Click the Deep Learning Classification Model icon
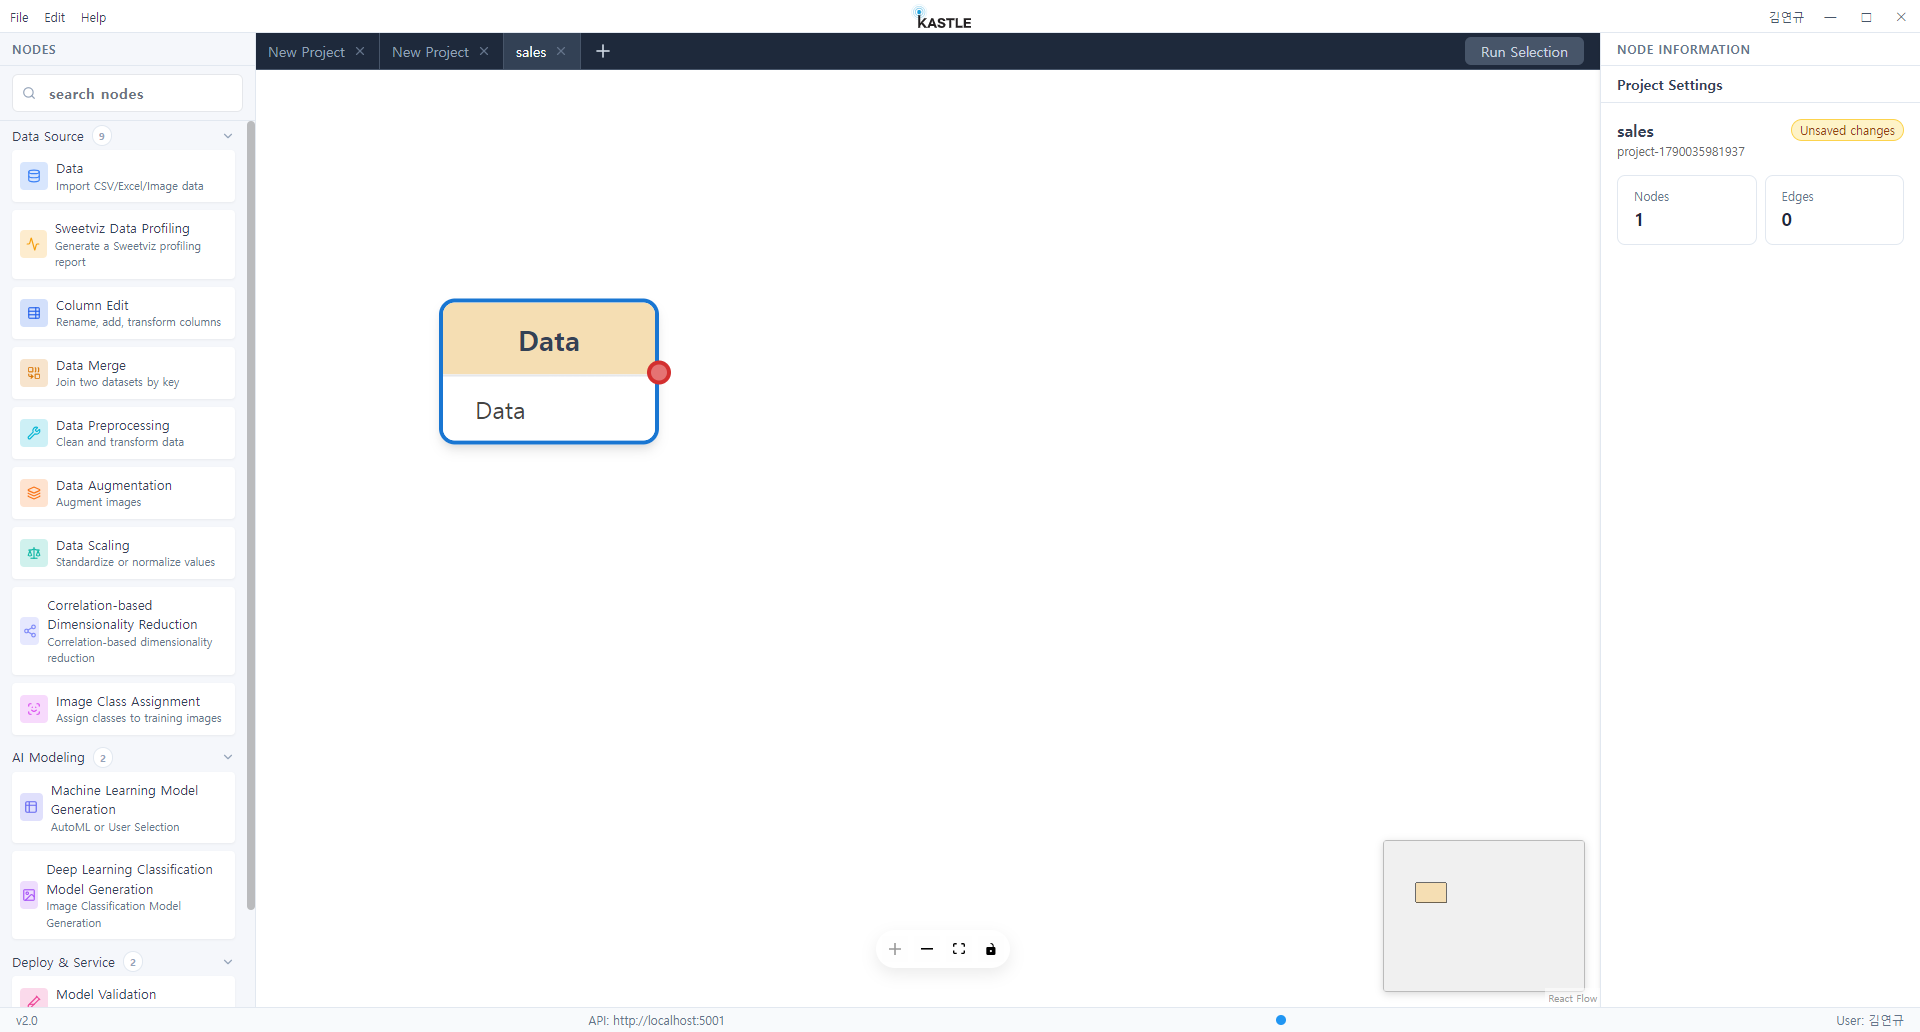1920x1032 pixels. pos(30,895)
